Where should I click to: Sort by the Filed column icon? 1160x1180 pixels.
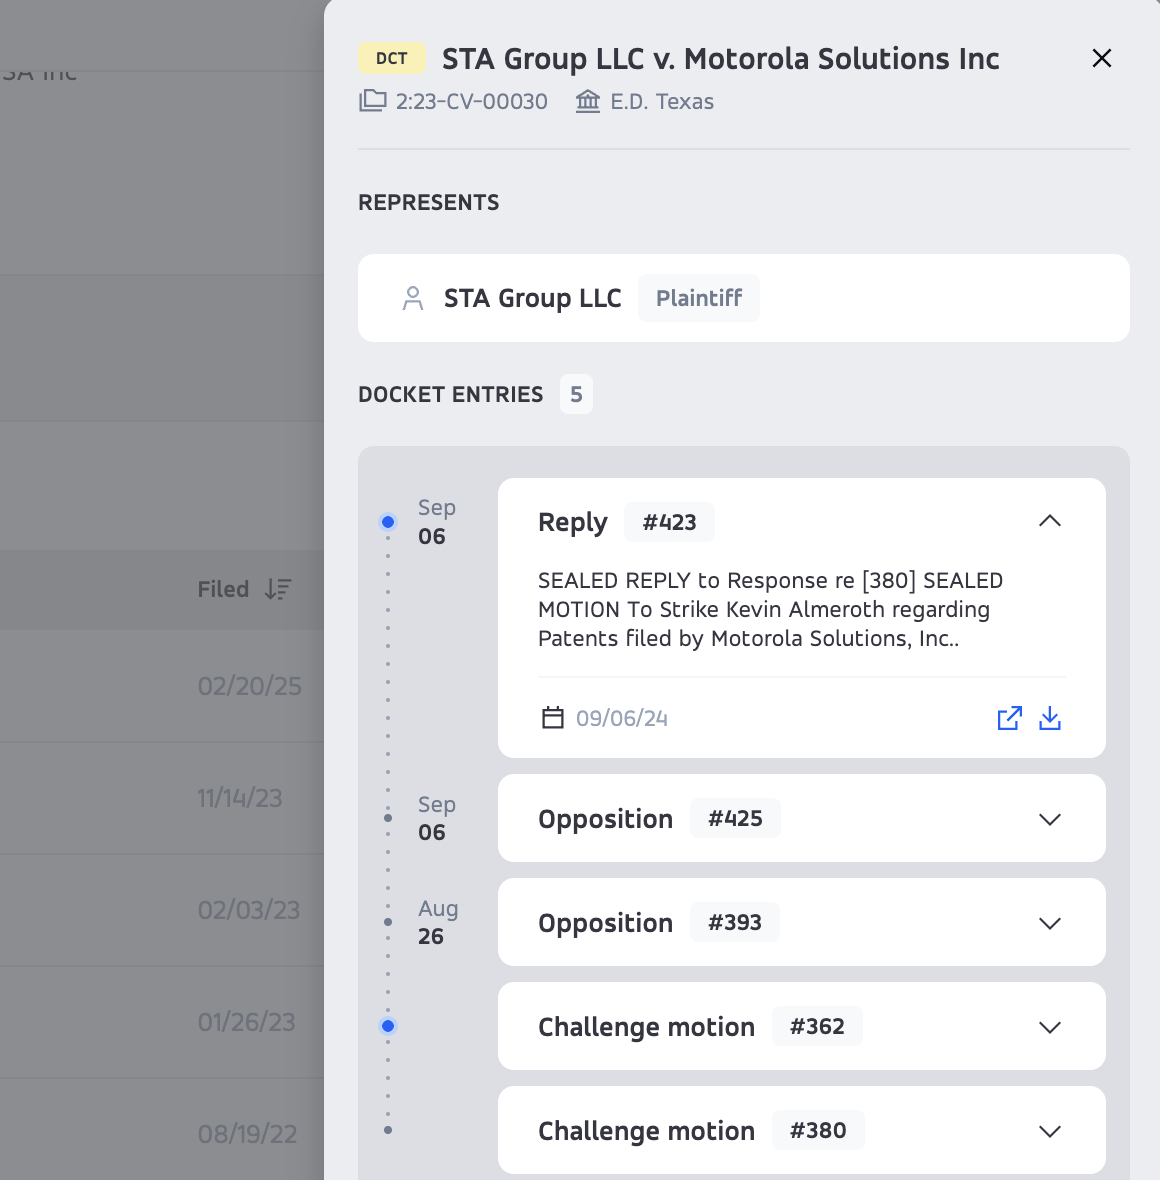point(278,589)
